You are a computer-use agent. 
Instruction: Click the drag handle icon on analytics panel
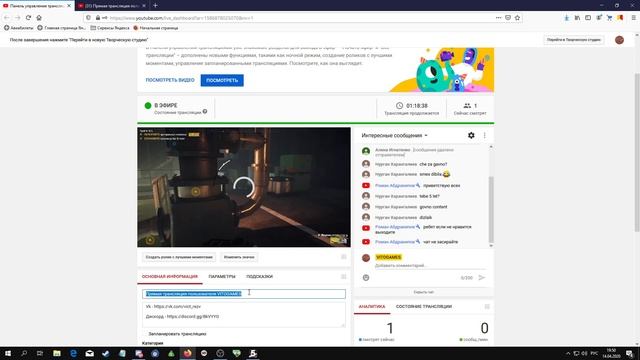tap(487, 307)
